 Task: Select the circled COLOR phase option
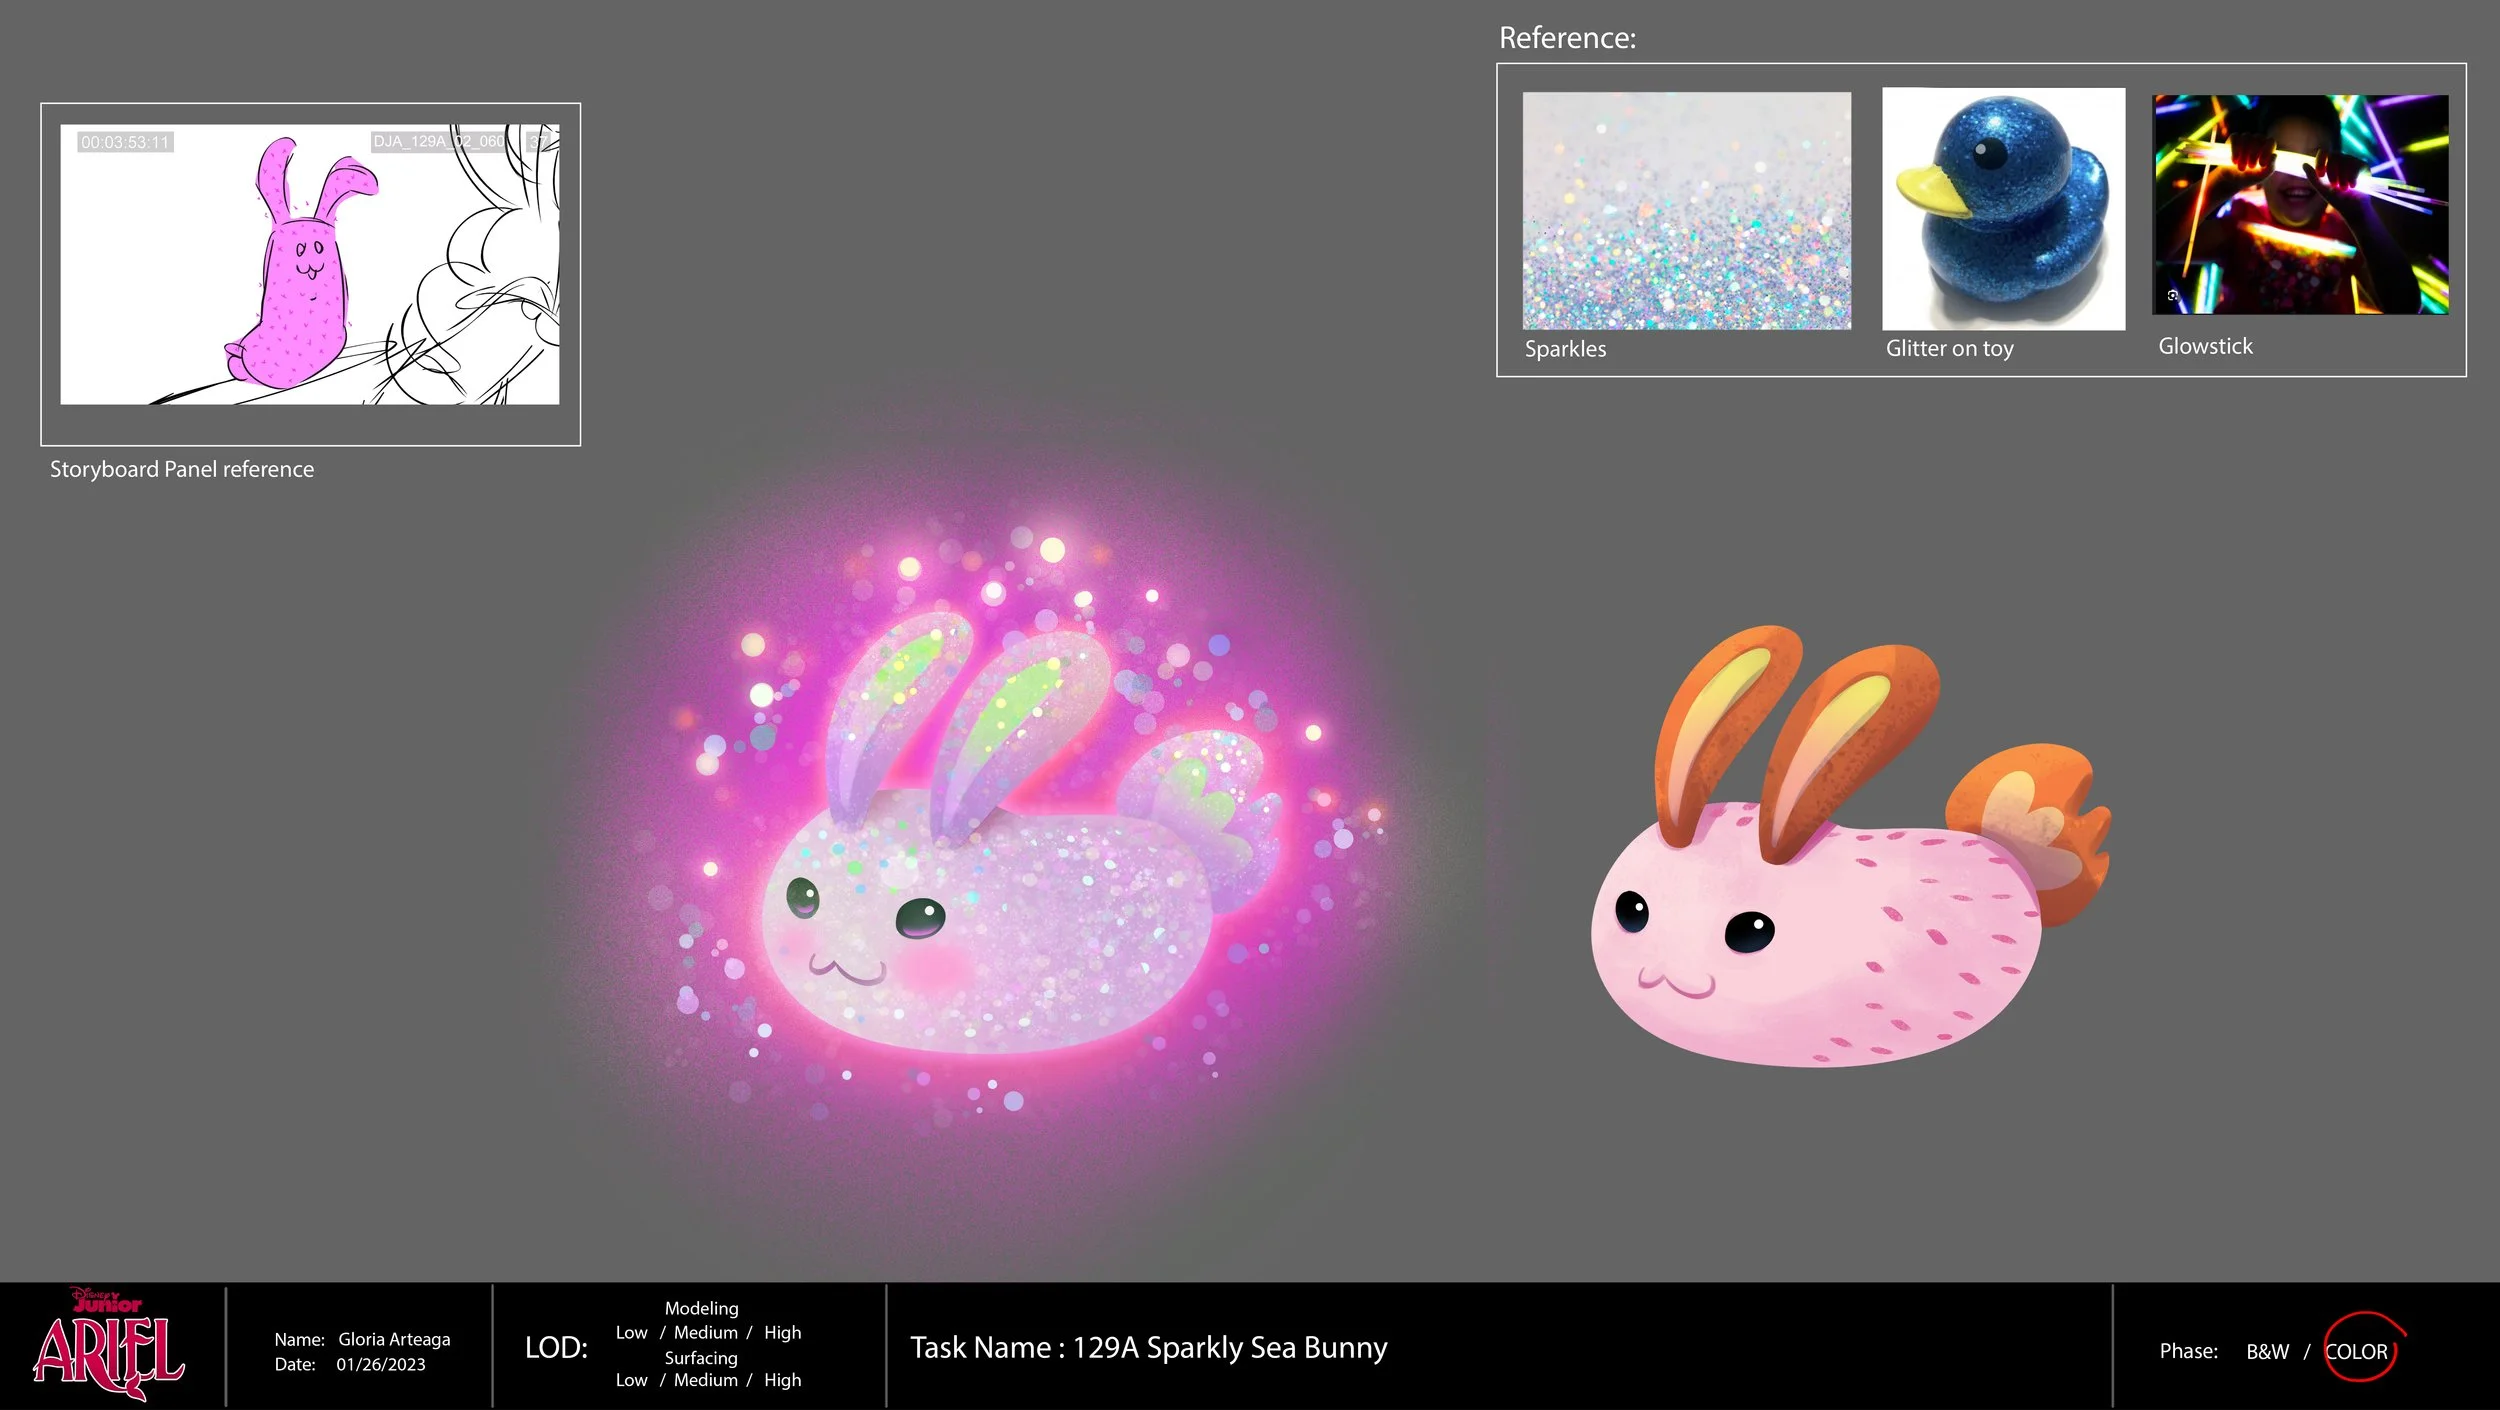point(2357,1352)
